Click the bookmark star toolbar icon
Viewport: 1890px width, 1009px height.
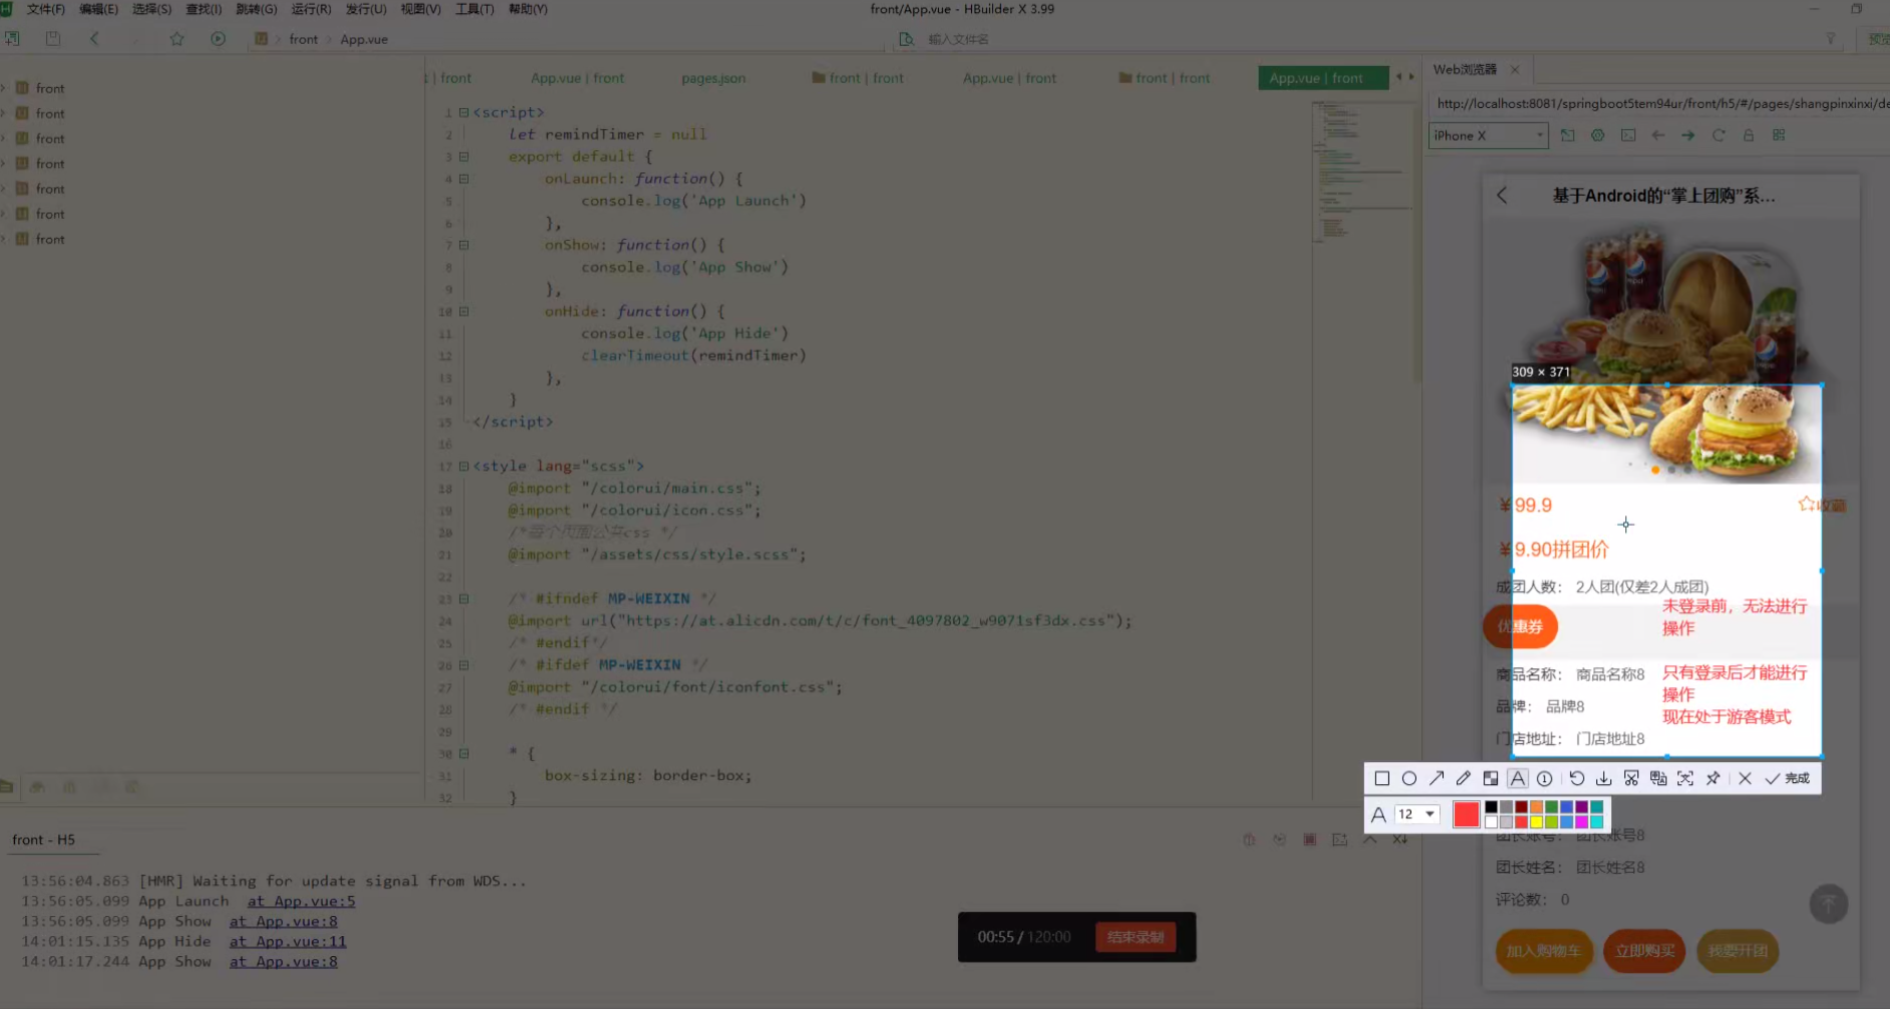(177, 39)
